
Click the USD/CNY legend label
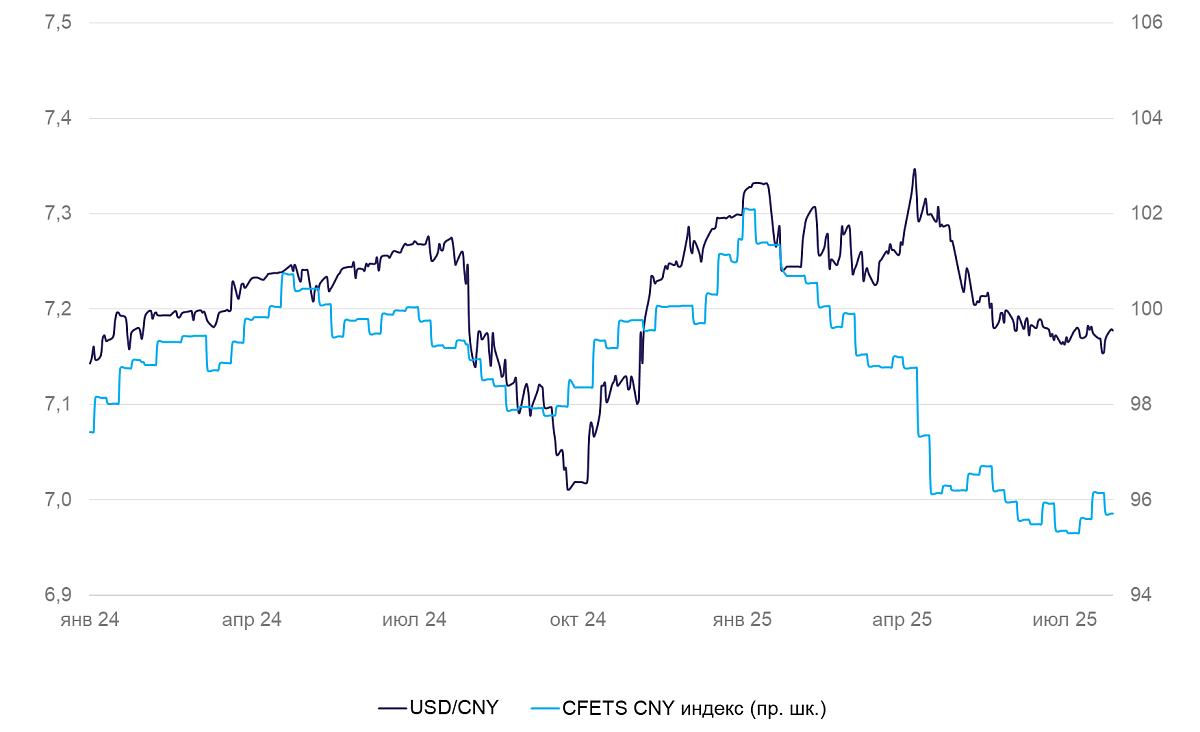[x=453, y=708]
